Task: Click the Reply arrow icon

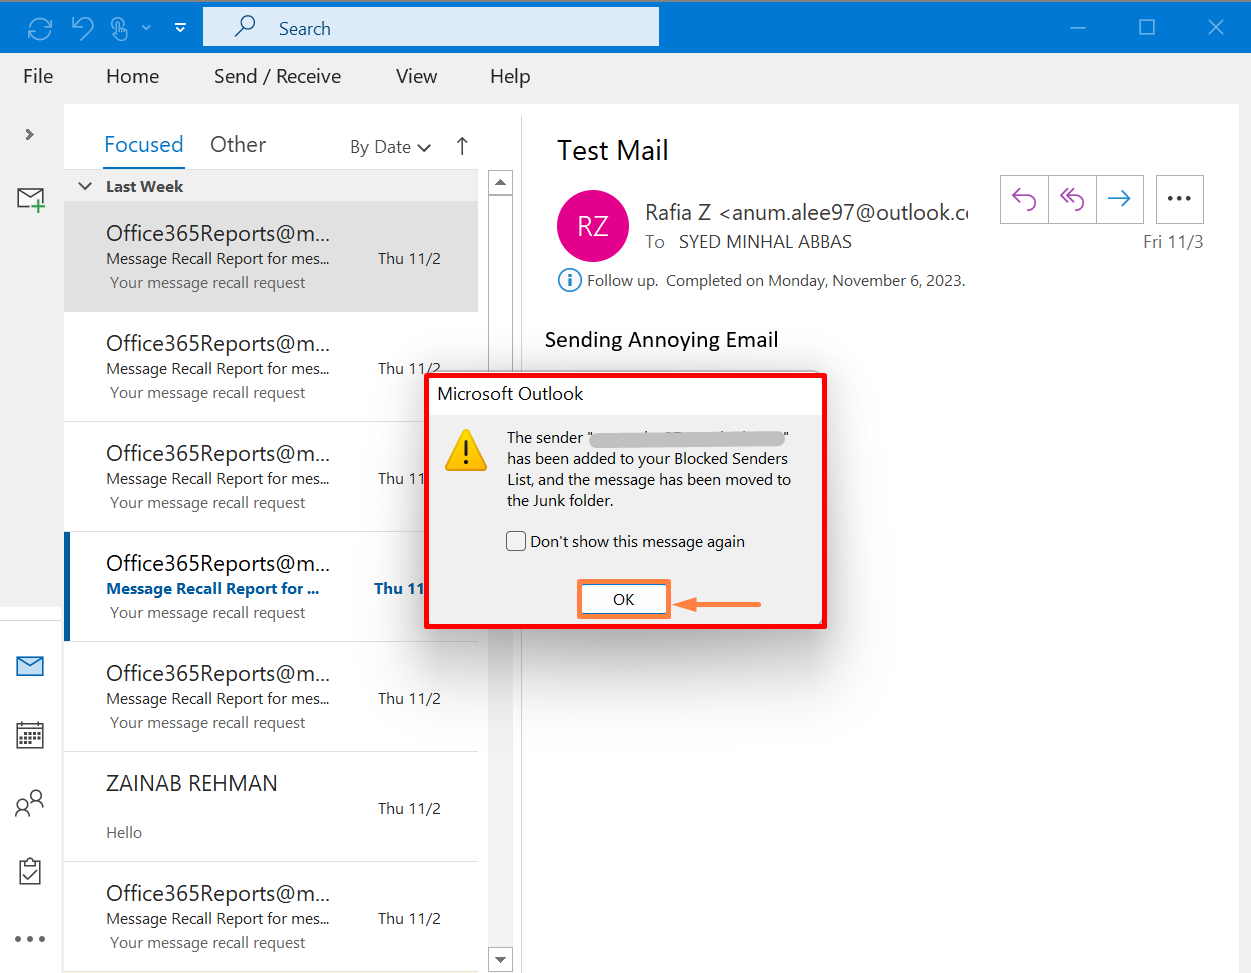Action: (1024, 199)
